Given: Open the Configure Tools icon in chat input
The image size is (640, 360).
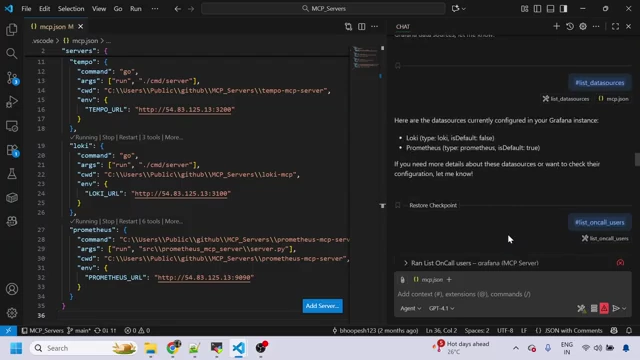Looking at the screenshot, I should [x=581, y=309].
